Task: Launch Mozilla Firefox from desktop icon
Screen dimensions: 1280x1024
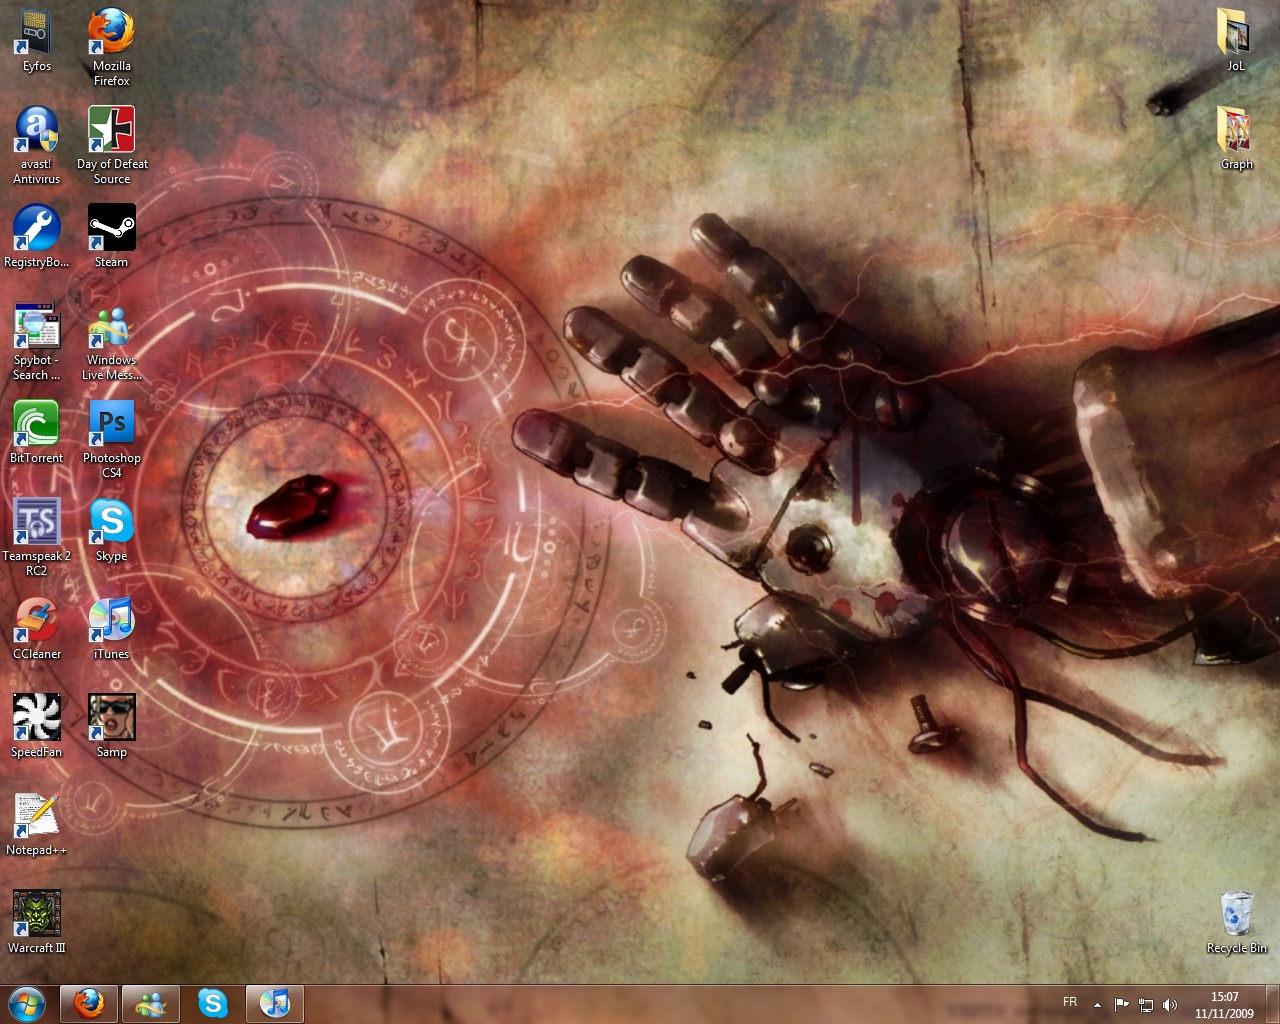Action: (x=111, y=46)
